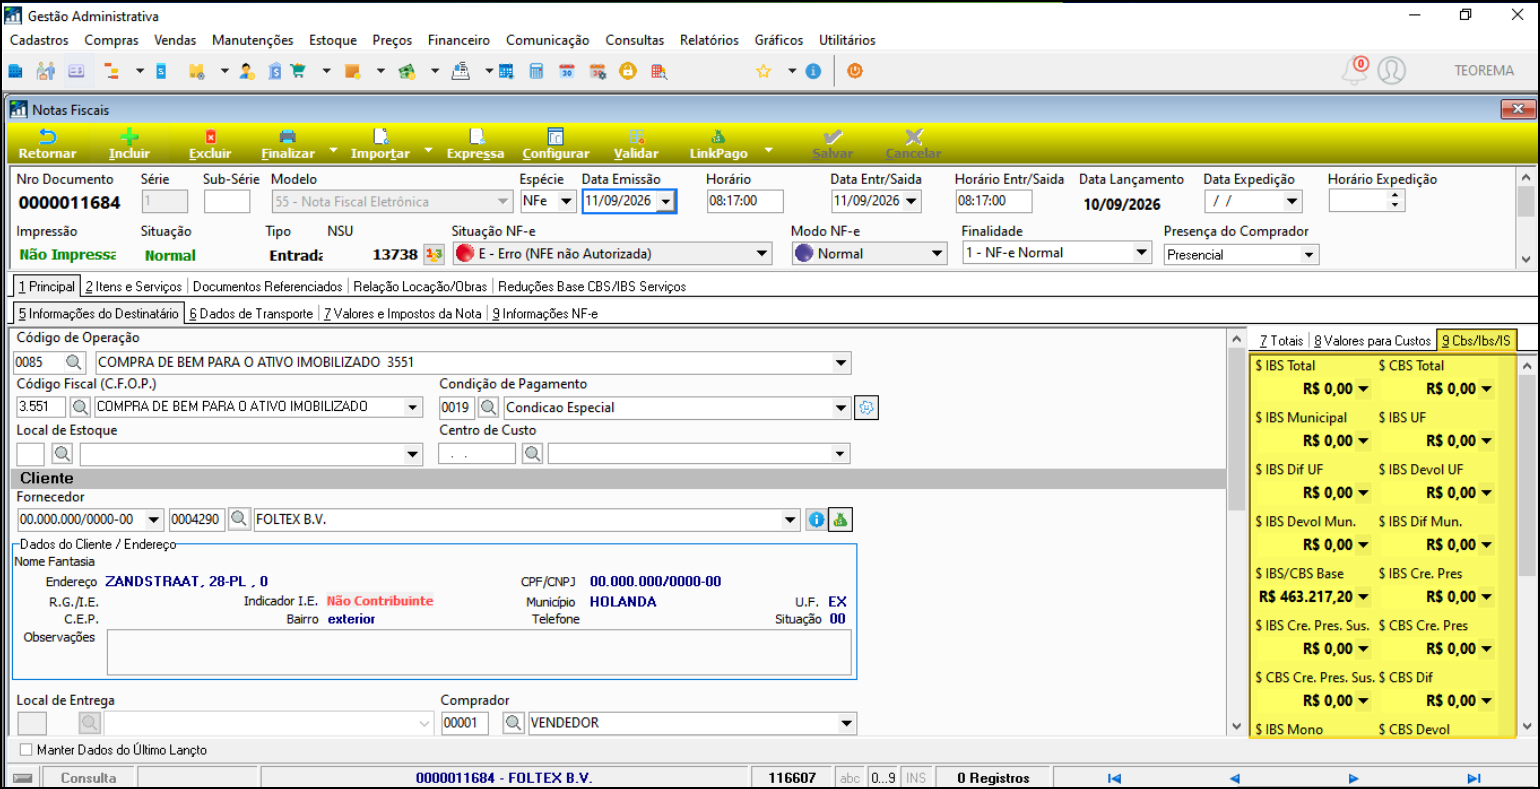Click the Retornar toolbar button
1540x789 pixels.
pyautogui.click(x=47, y=144)
